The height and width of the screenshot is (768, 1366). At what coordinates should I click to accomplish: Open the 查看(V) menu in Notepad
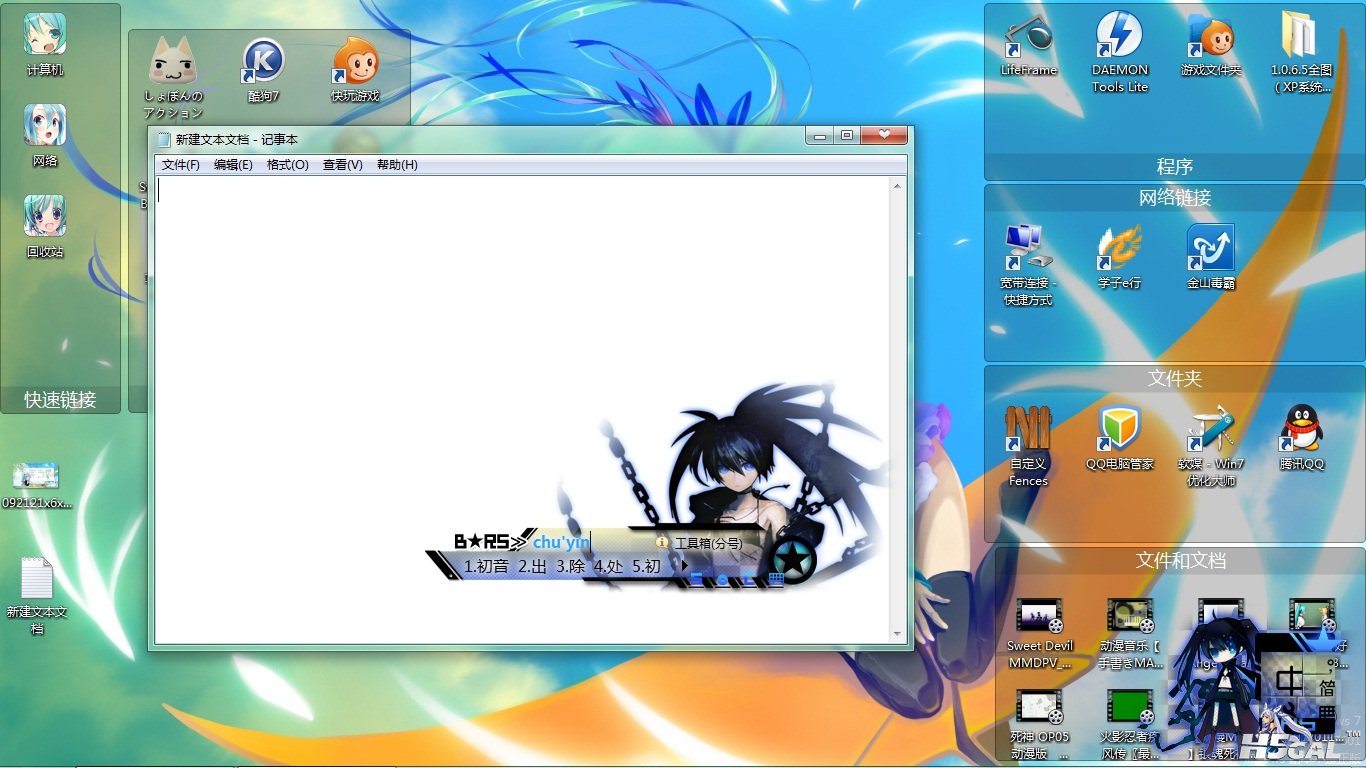[342, 165]
